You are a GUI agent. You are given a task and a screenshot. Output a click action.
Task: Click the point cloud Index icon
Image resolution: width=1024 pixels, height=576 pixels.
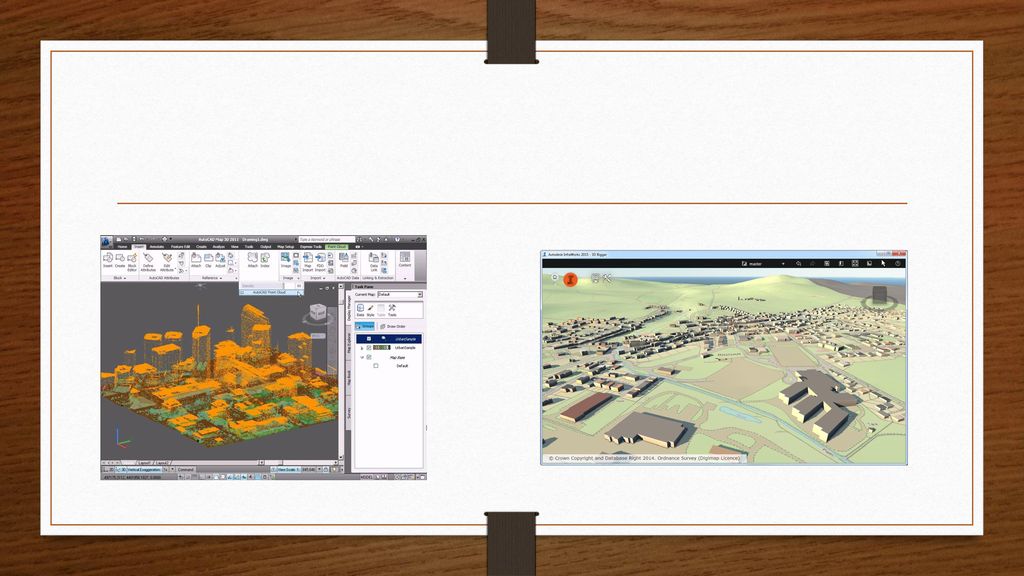(266, 257)
